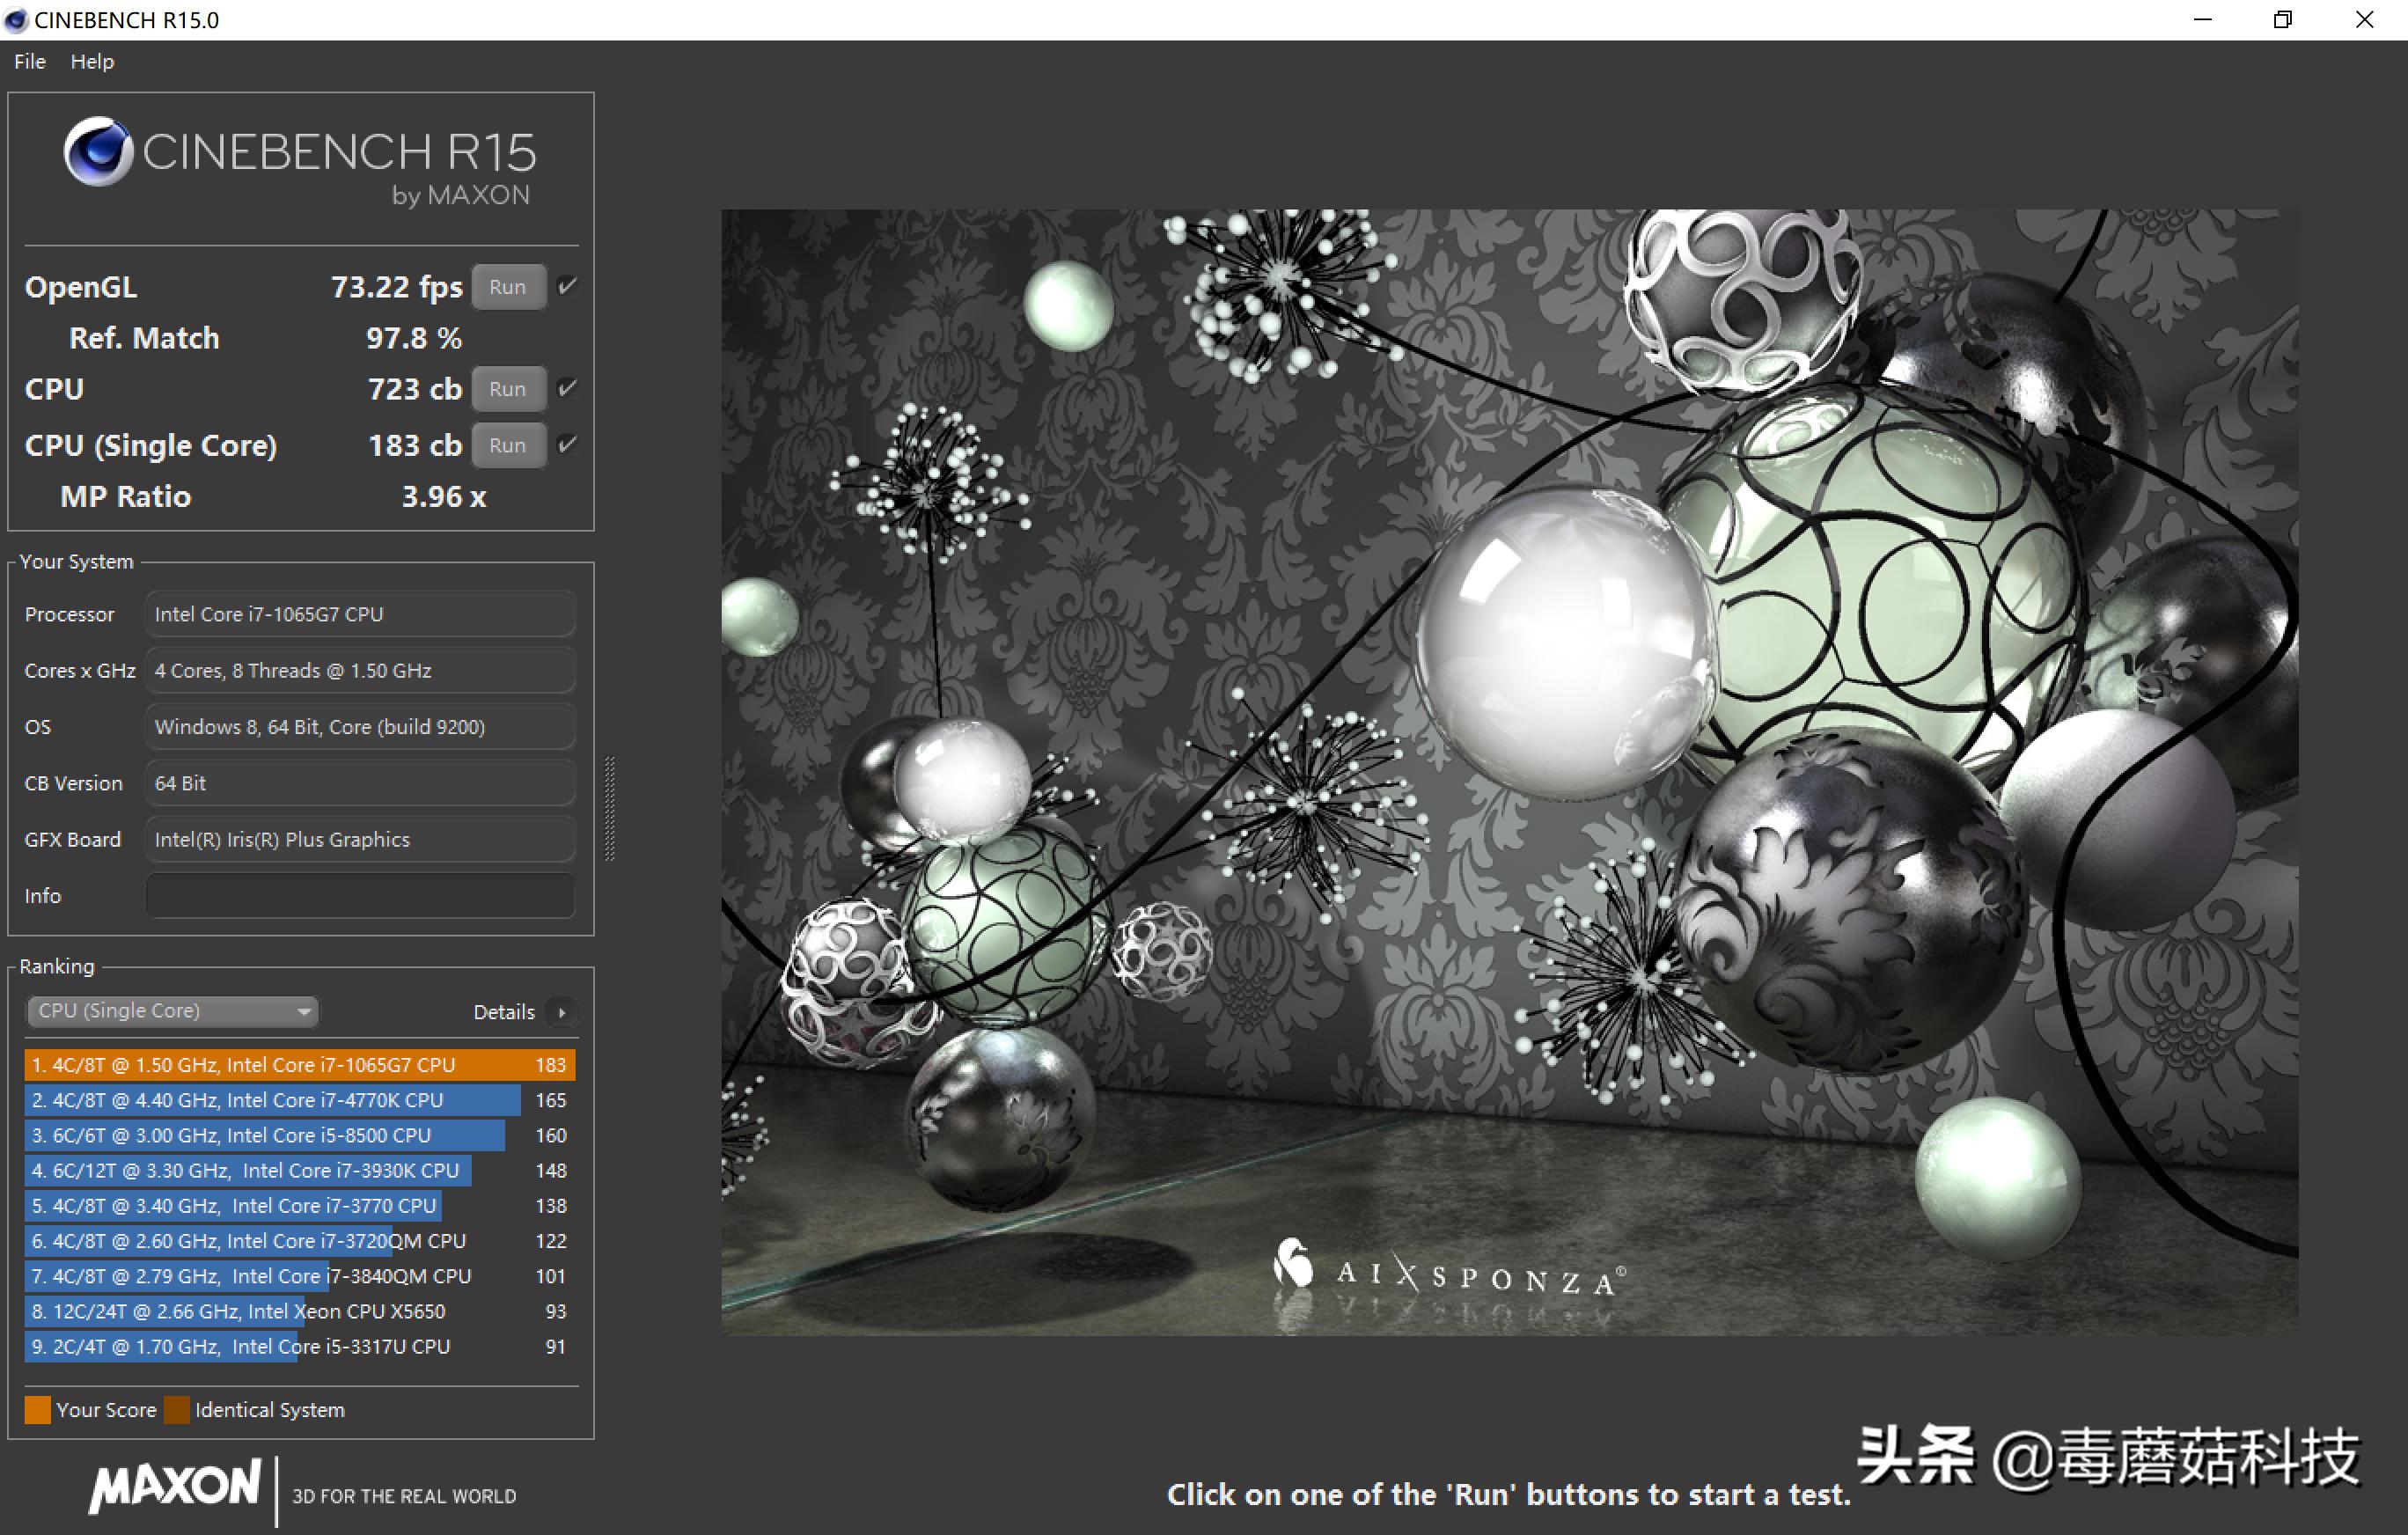Screen dimensions: 2408x1535
Task: Click the empty Info input field
Action: [x=360, y=896]
